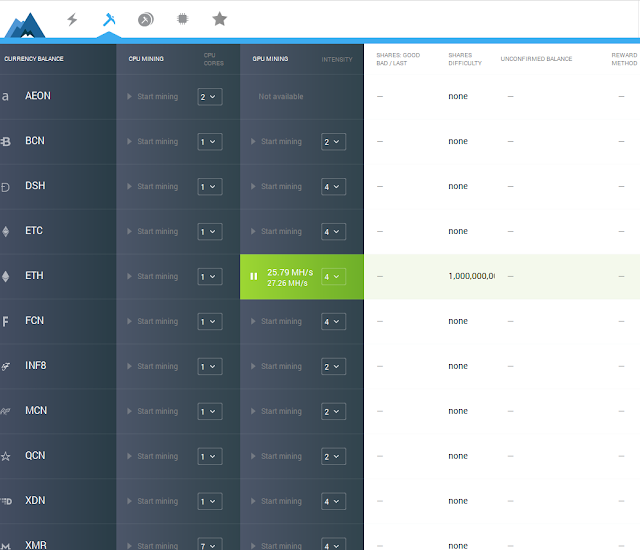
Task: Click the GPU Mining column header
Action: (x=270, y=59)
